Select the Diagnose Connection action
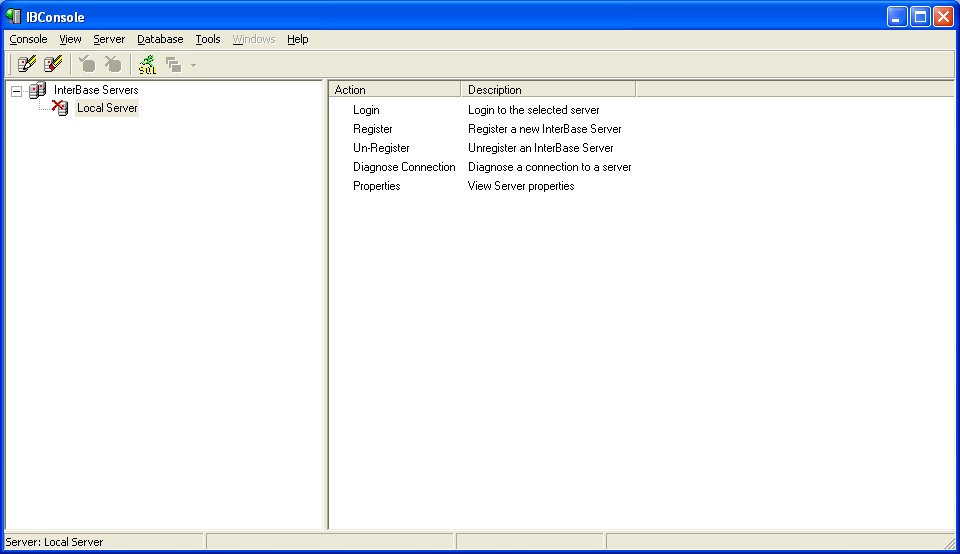 click(404, 167)
